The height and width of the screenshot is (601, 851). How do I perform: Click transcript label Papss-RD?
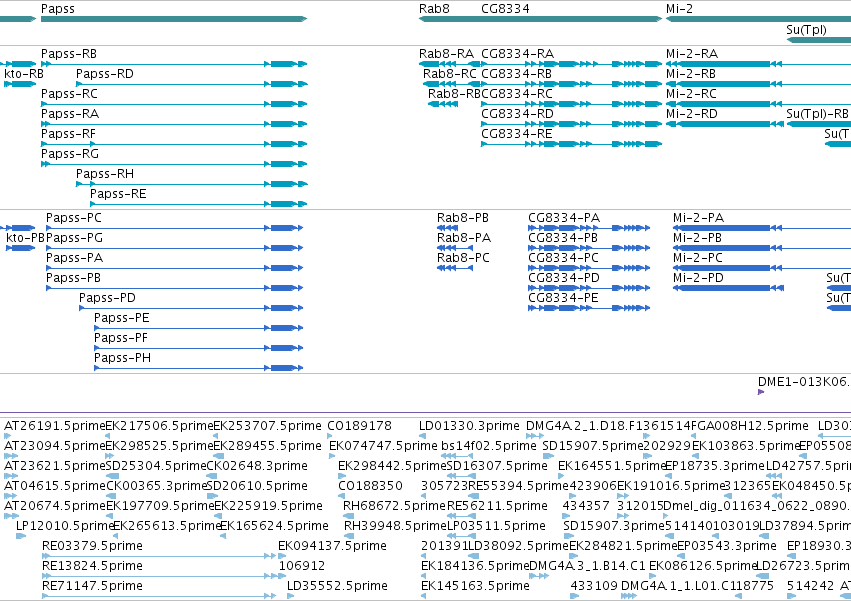click(x=105, y=74)
